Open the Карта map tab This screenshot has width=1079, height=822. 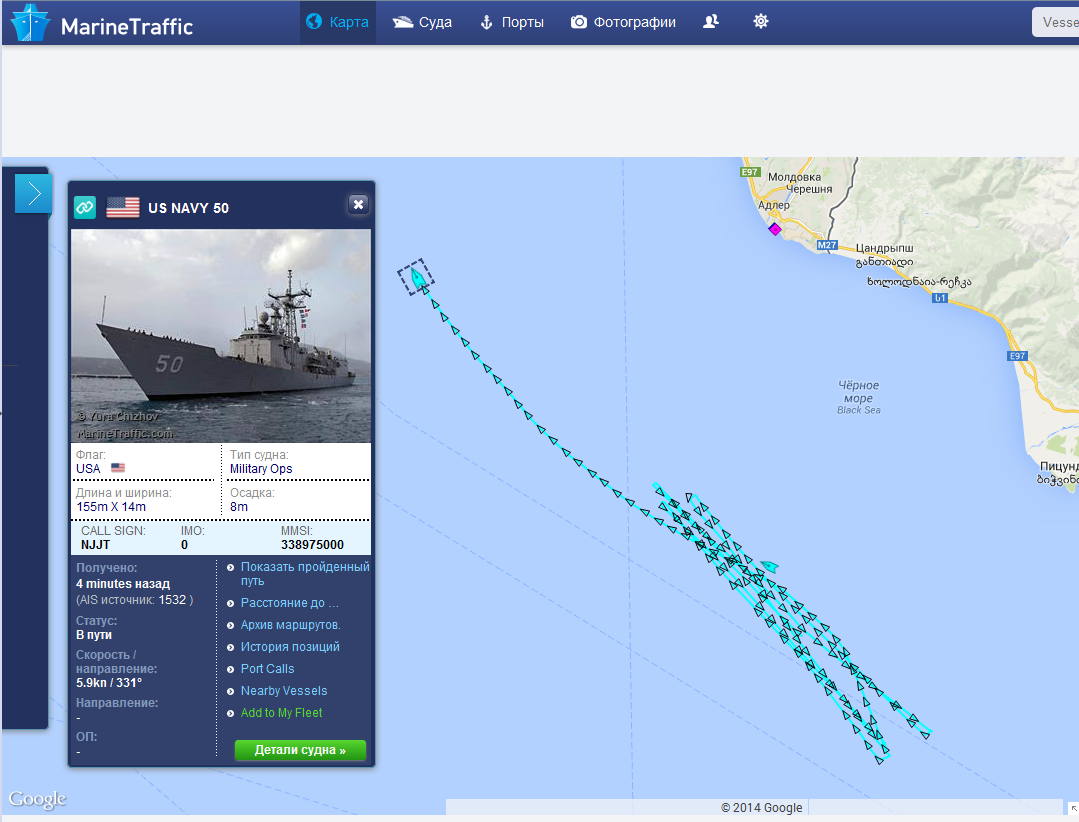pyautogui.click(x=338, y=22)
